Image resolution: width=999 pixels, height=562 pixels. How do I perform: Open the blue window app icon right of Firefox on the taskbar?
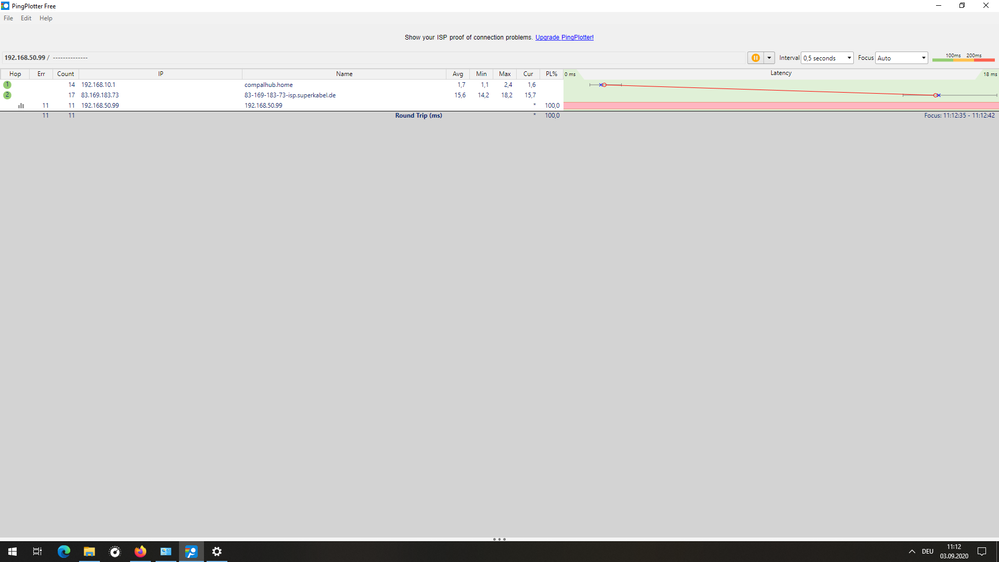point(166,552)
